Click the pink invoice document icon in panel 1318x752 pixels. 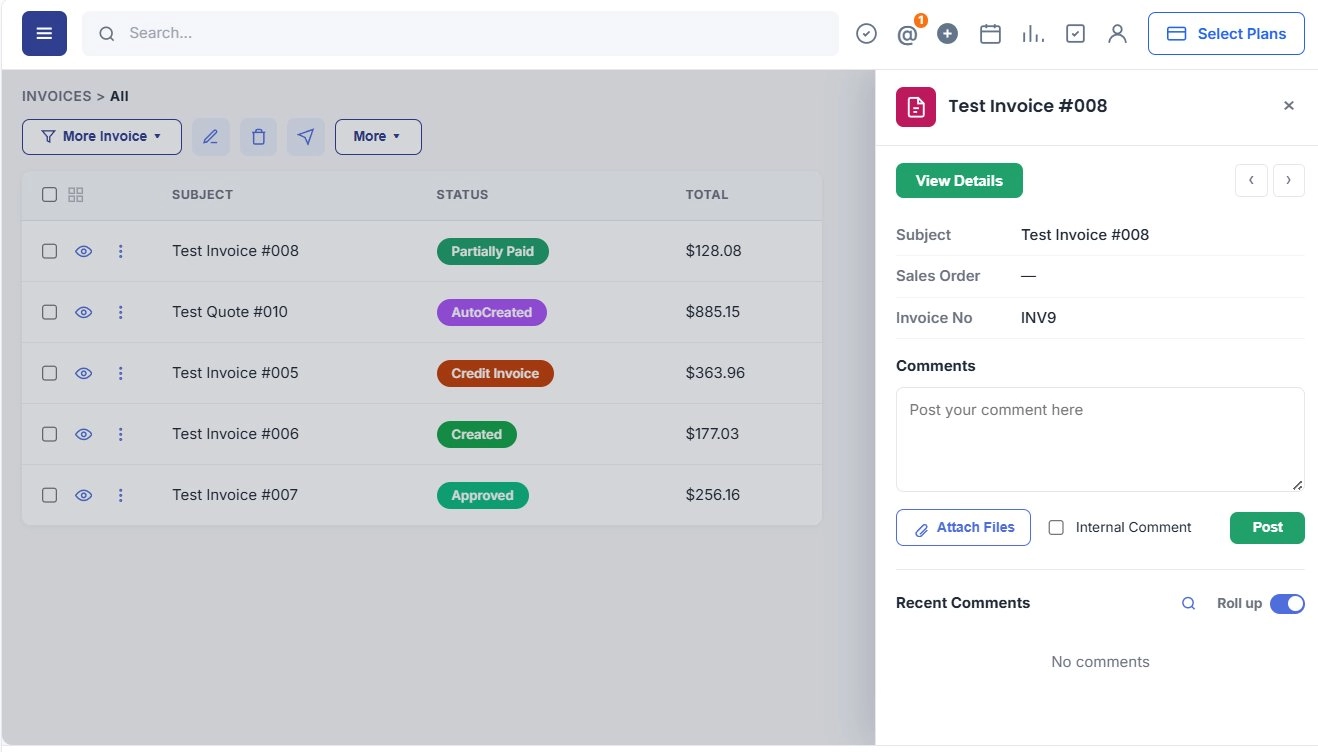coord(916,107)
